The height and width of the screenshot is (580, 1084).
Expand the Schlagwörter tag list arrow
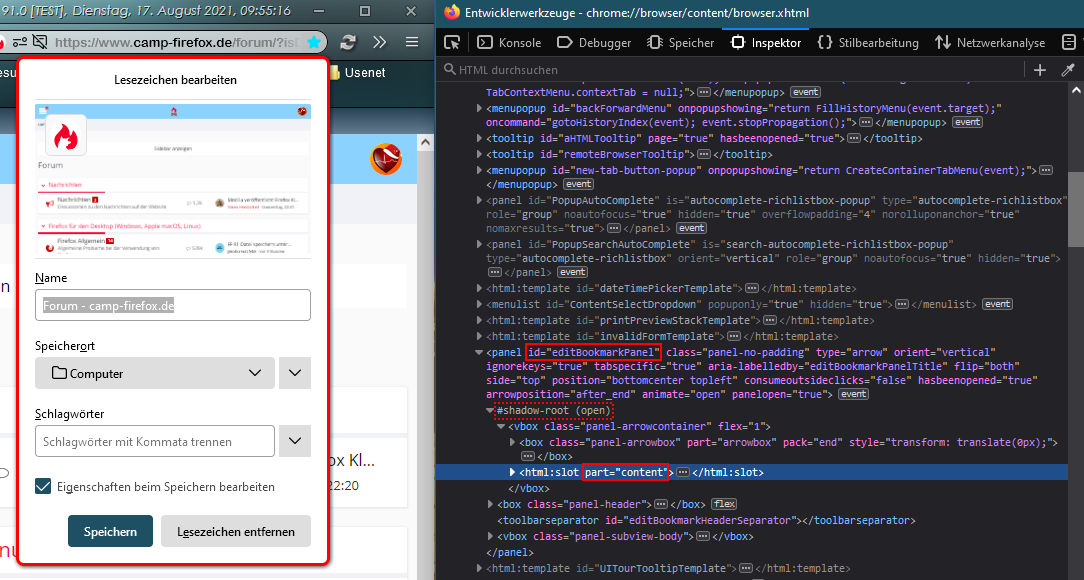pyautogui.click(x=294, y=441)
